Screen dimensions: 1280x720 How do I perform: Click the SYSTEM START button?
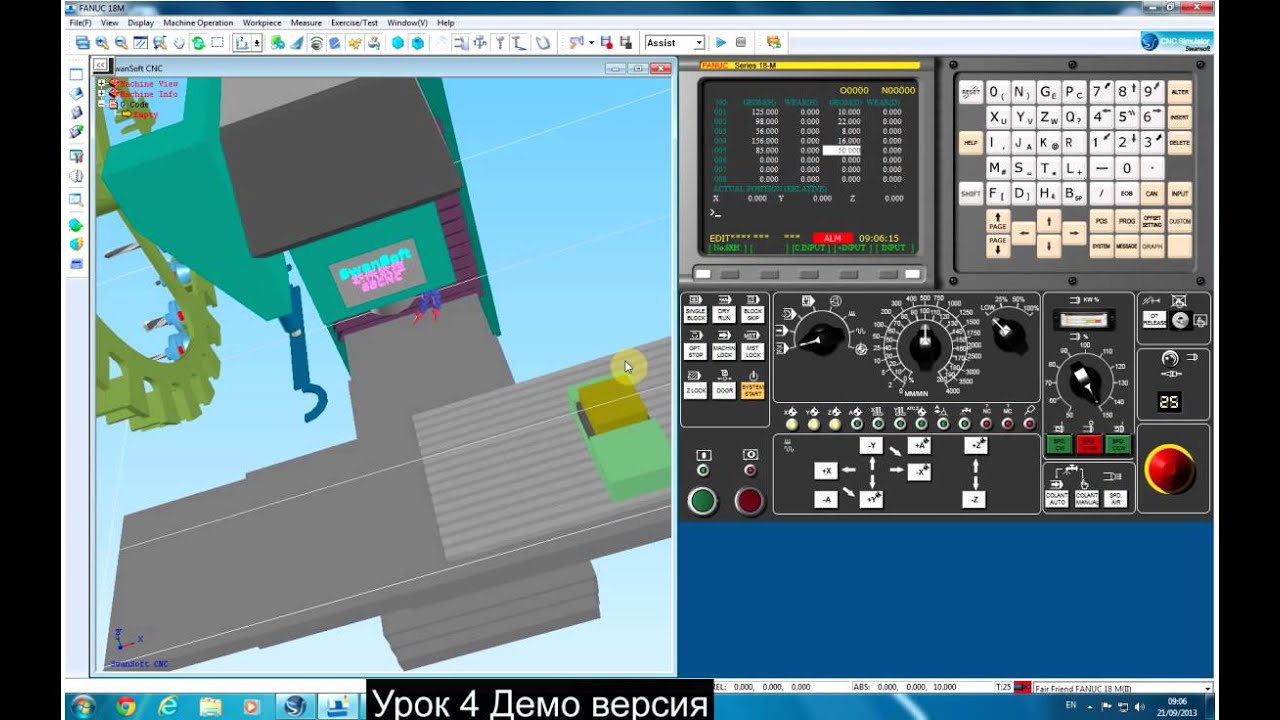tap(753, 391)
